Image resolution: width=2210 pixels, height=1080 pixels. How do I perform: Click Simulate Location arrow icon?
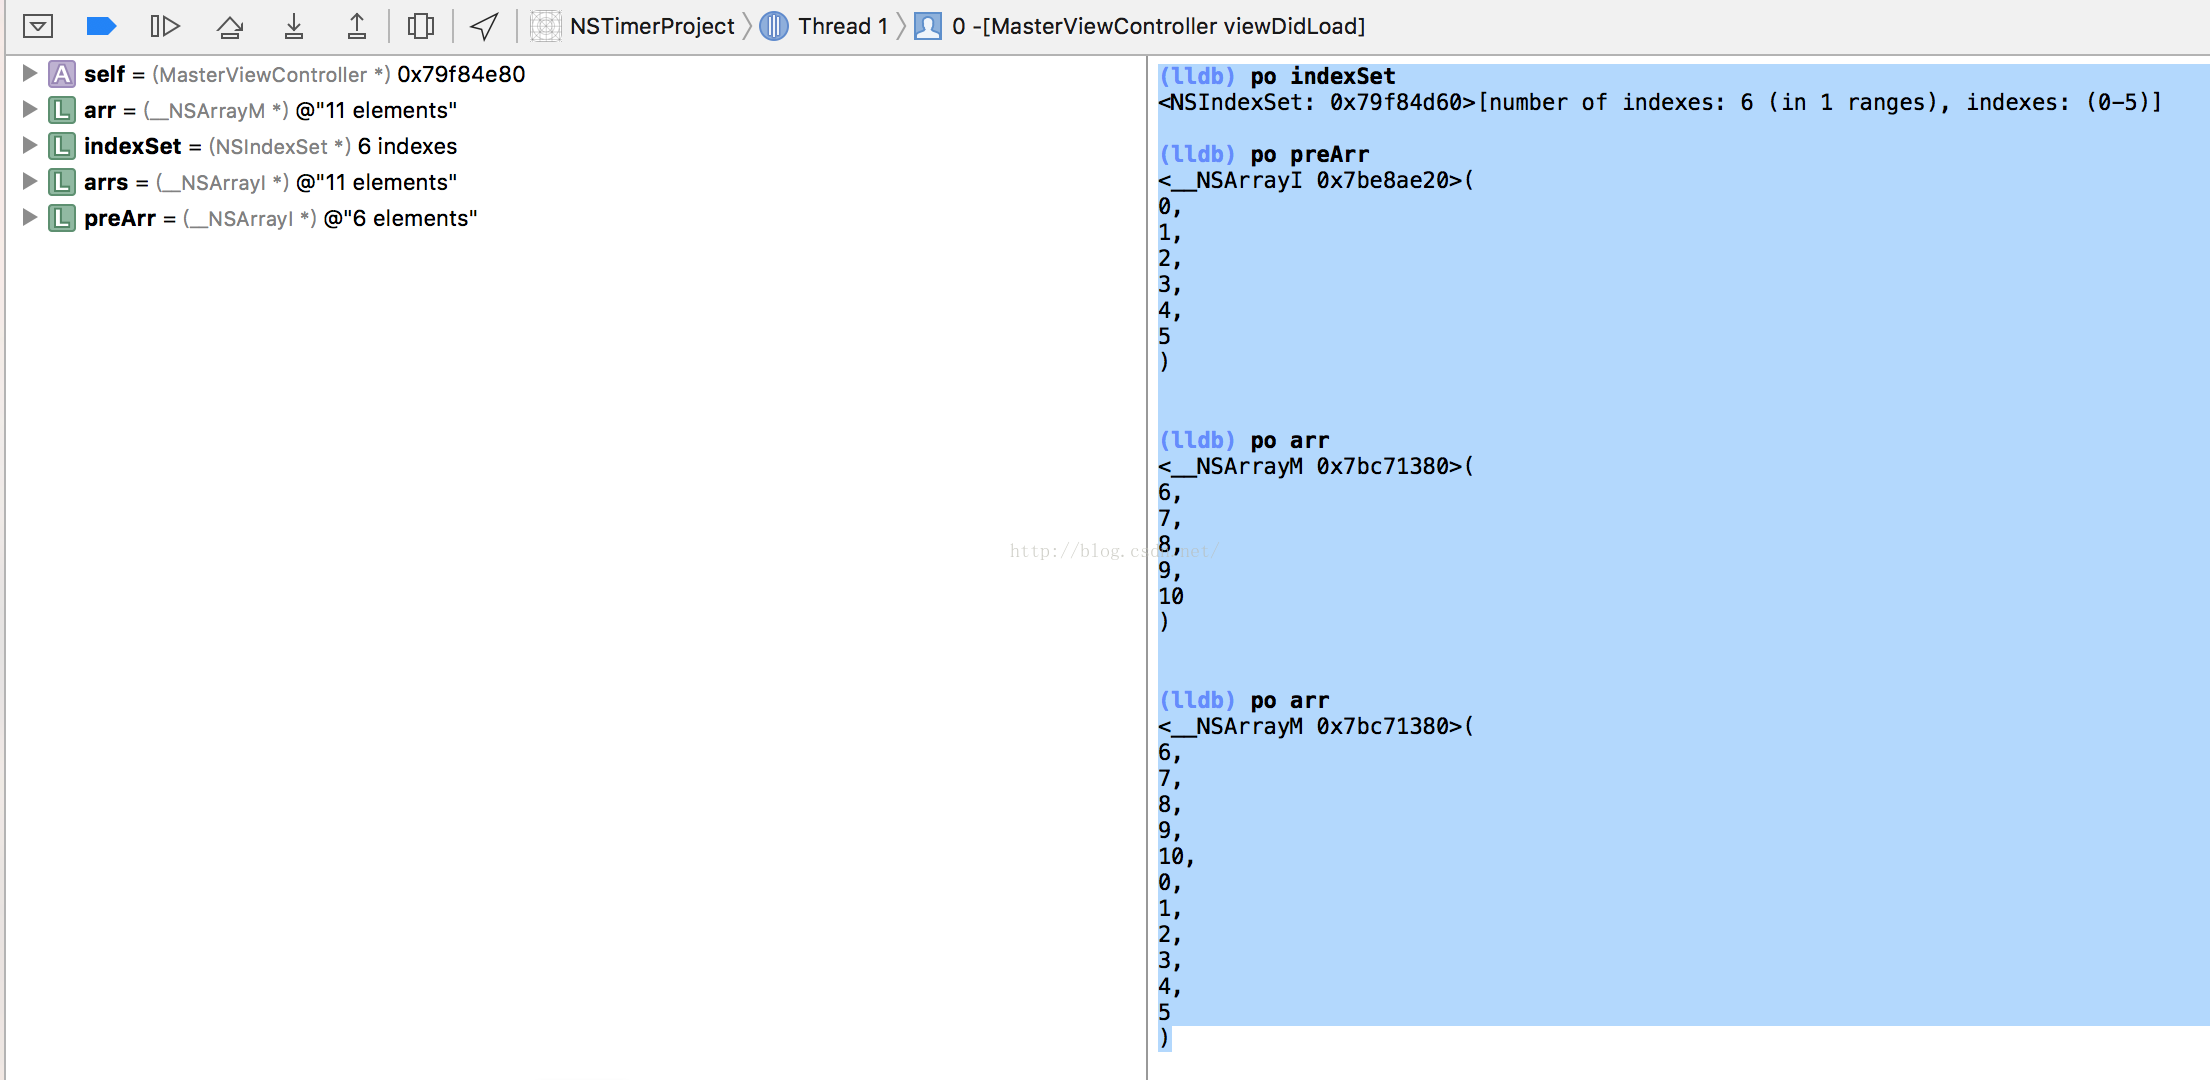tap(485, 26)
